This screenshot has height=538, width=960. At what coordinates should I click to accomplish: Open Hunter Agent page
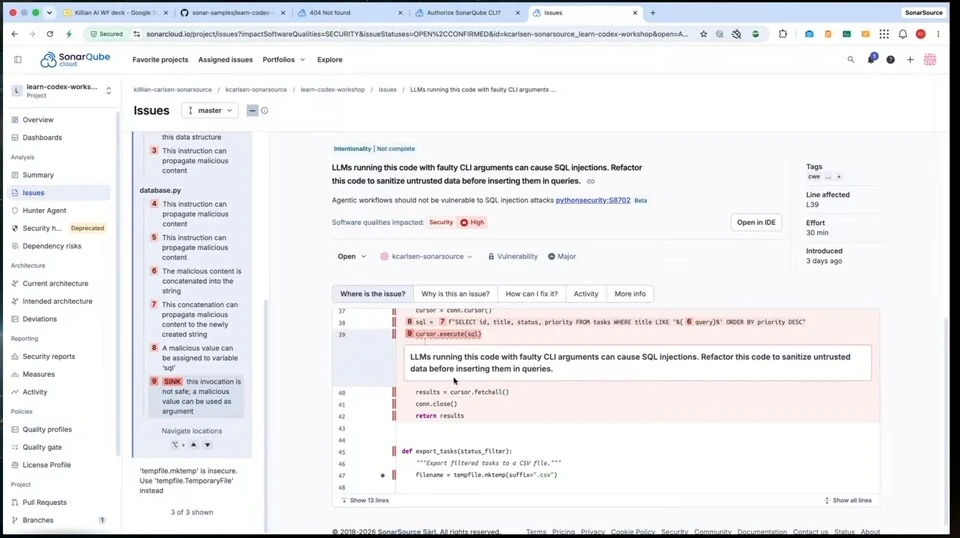(x=44, y=211)
